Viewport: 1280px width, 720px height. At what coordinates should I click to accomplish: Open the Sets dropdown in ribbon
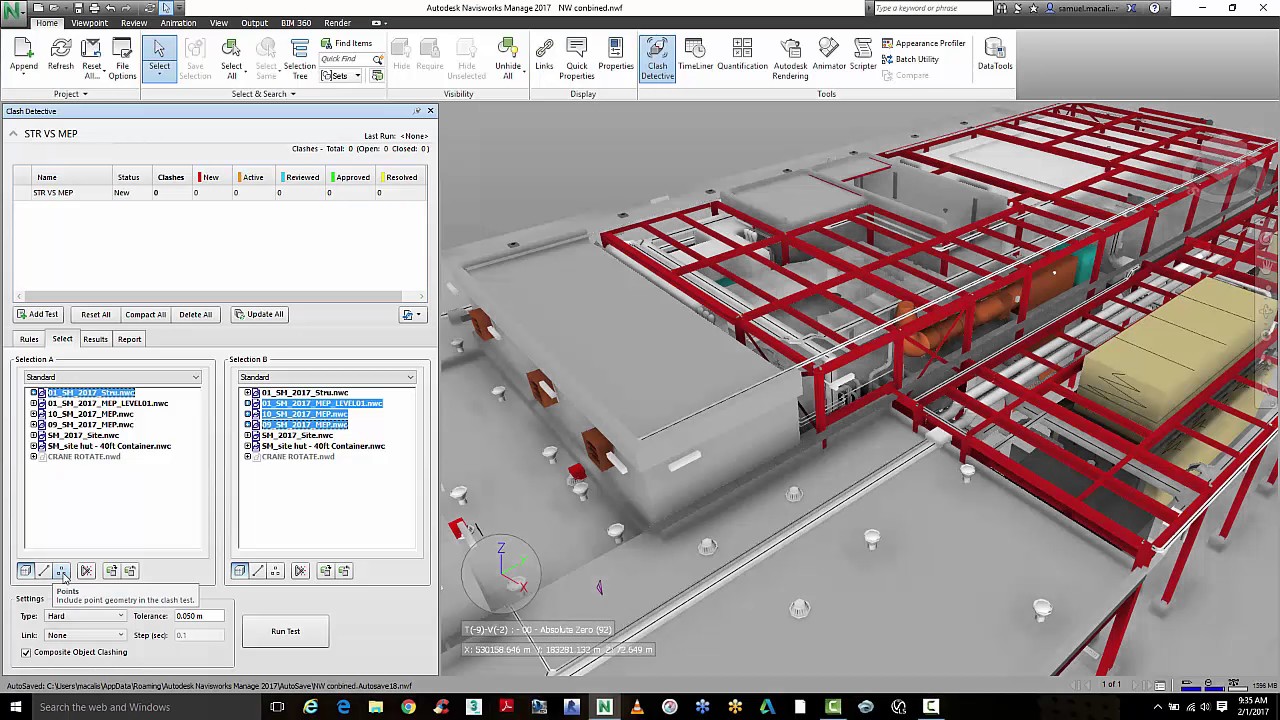click(341, 76)
